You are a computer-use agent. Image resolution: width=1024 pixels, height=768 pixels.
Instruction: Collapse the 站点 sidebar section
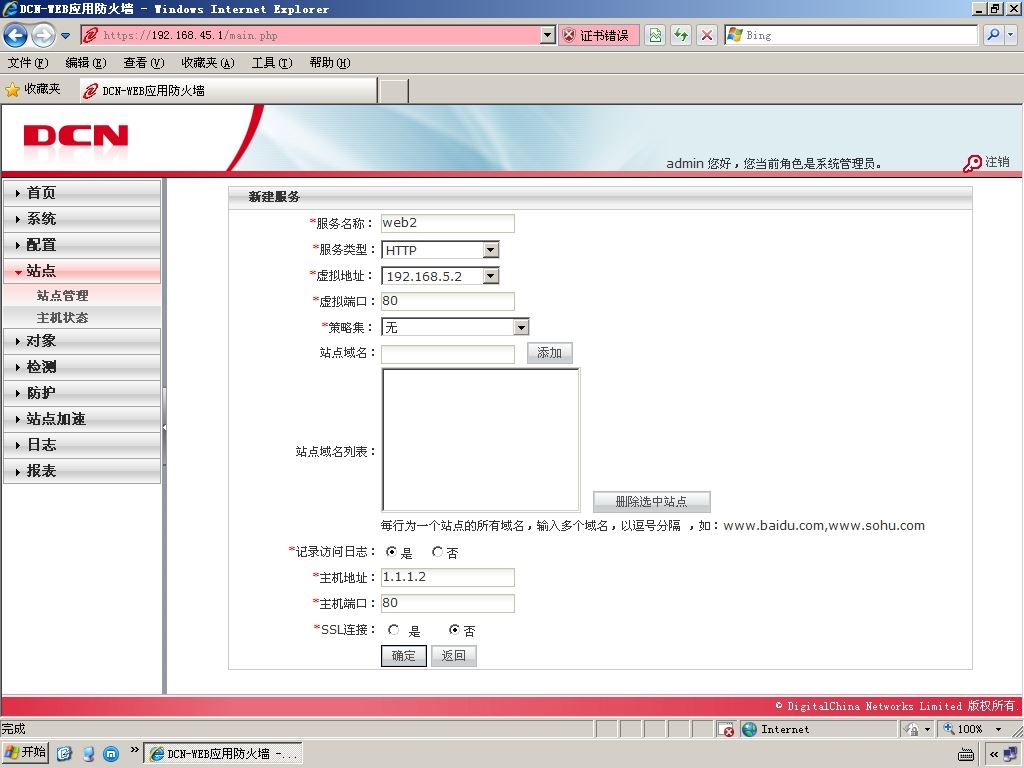[82, 271]
